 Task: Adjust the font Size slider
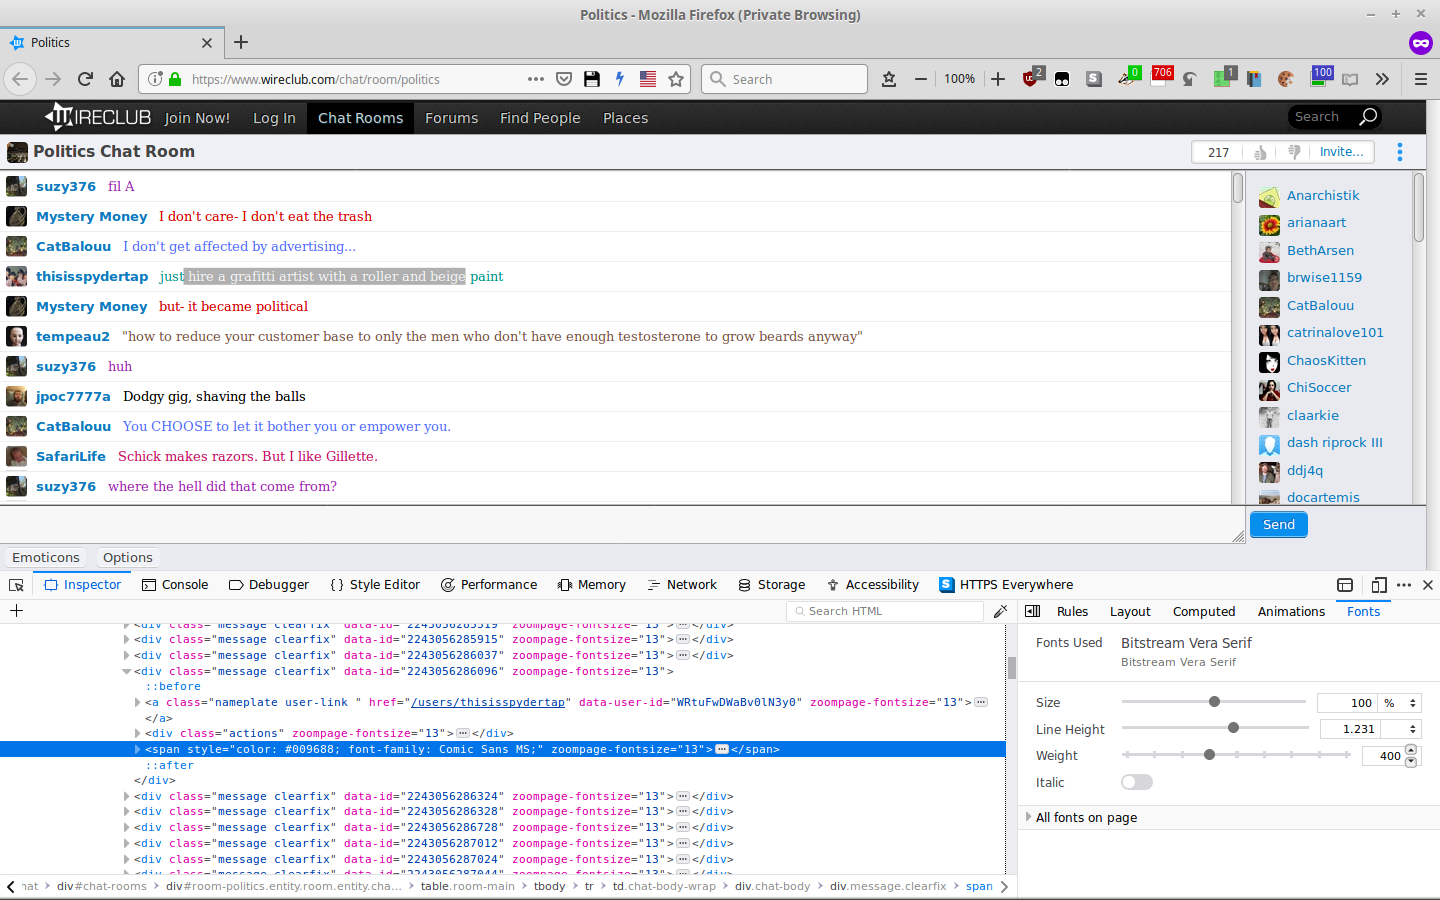point(1215,702)
